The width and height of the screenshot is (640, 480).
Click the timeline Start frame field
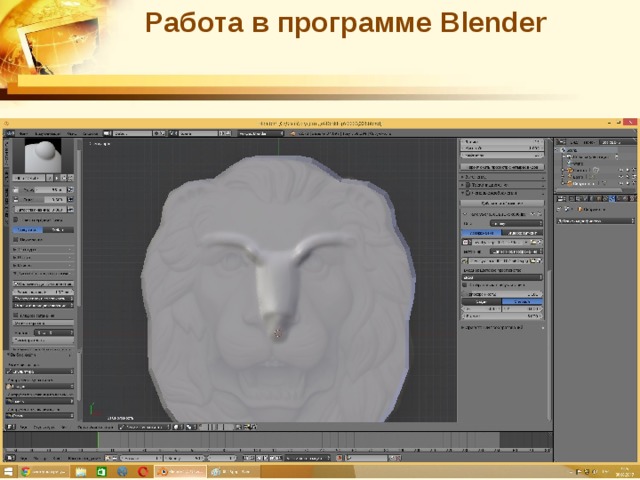point(141,458)
